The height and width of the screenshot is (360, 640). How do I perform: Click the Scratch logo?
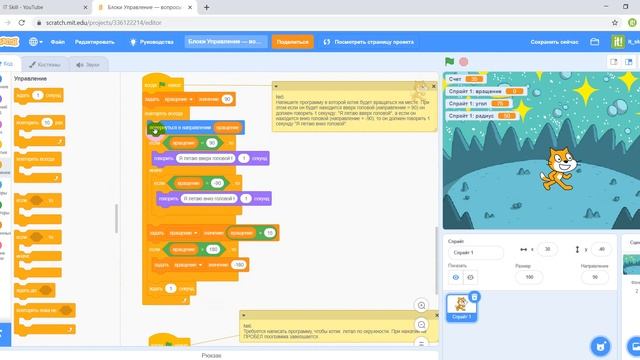pyautogui.click(x=9, y=42)
